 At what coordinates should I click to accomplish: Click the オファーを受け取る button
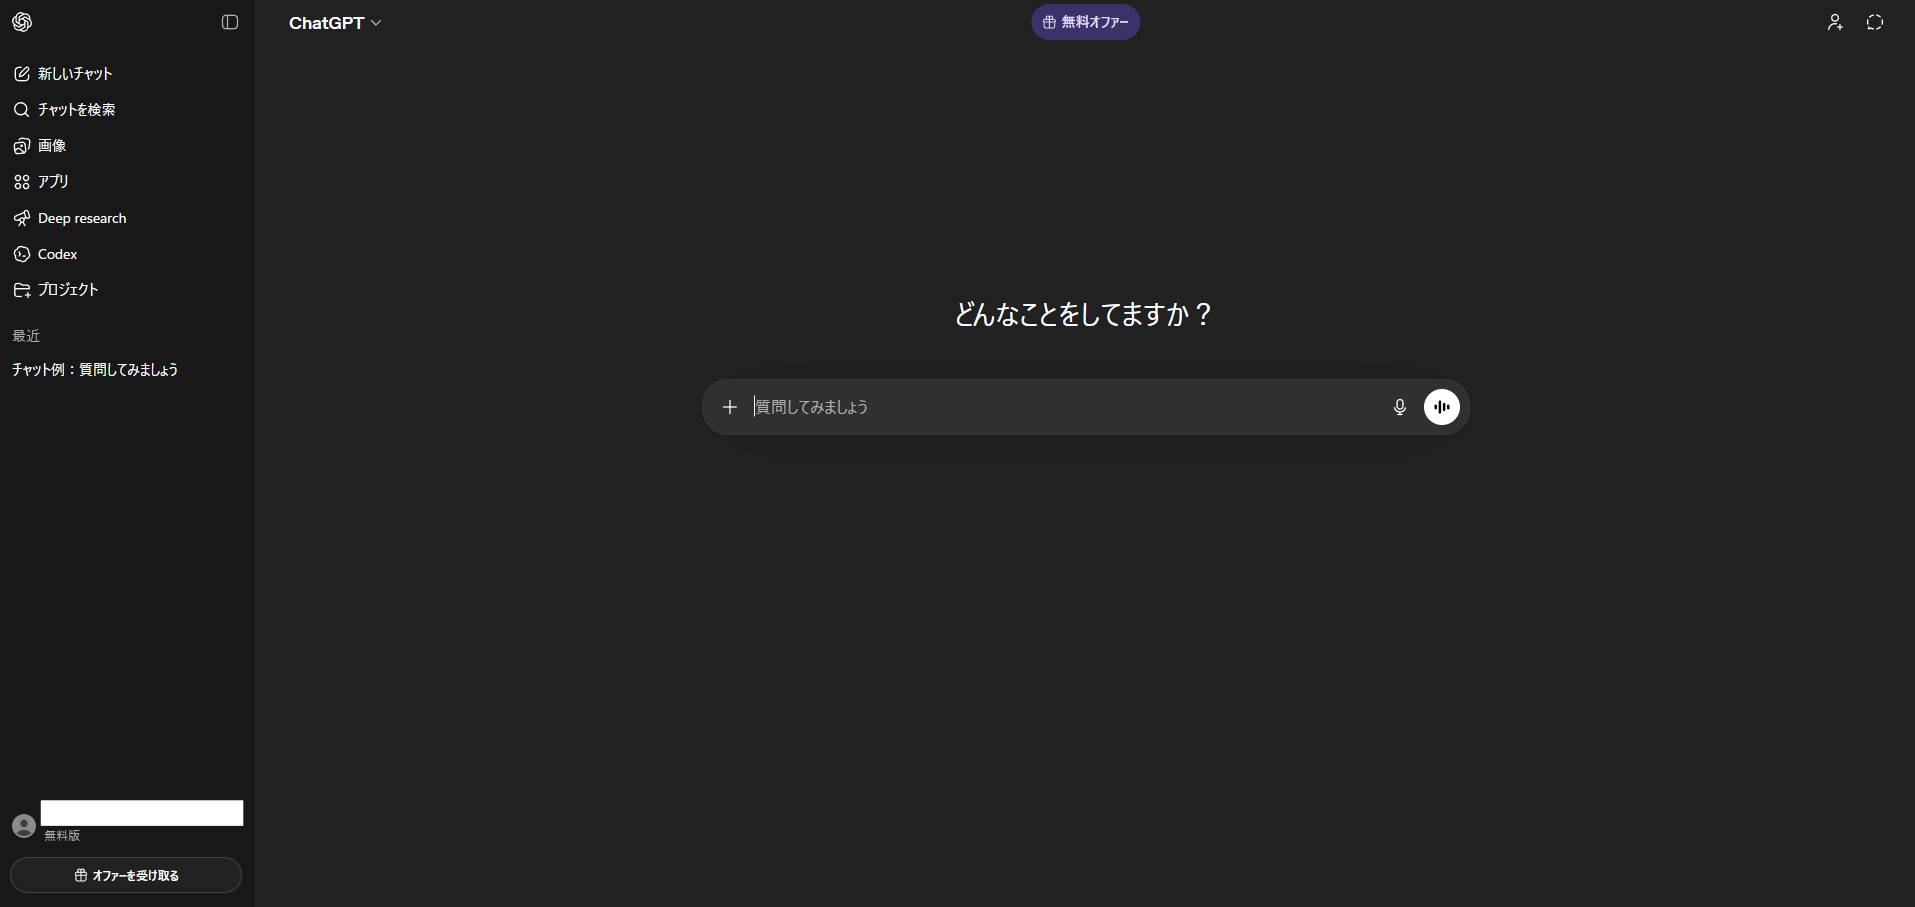126,875
